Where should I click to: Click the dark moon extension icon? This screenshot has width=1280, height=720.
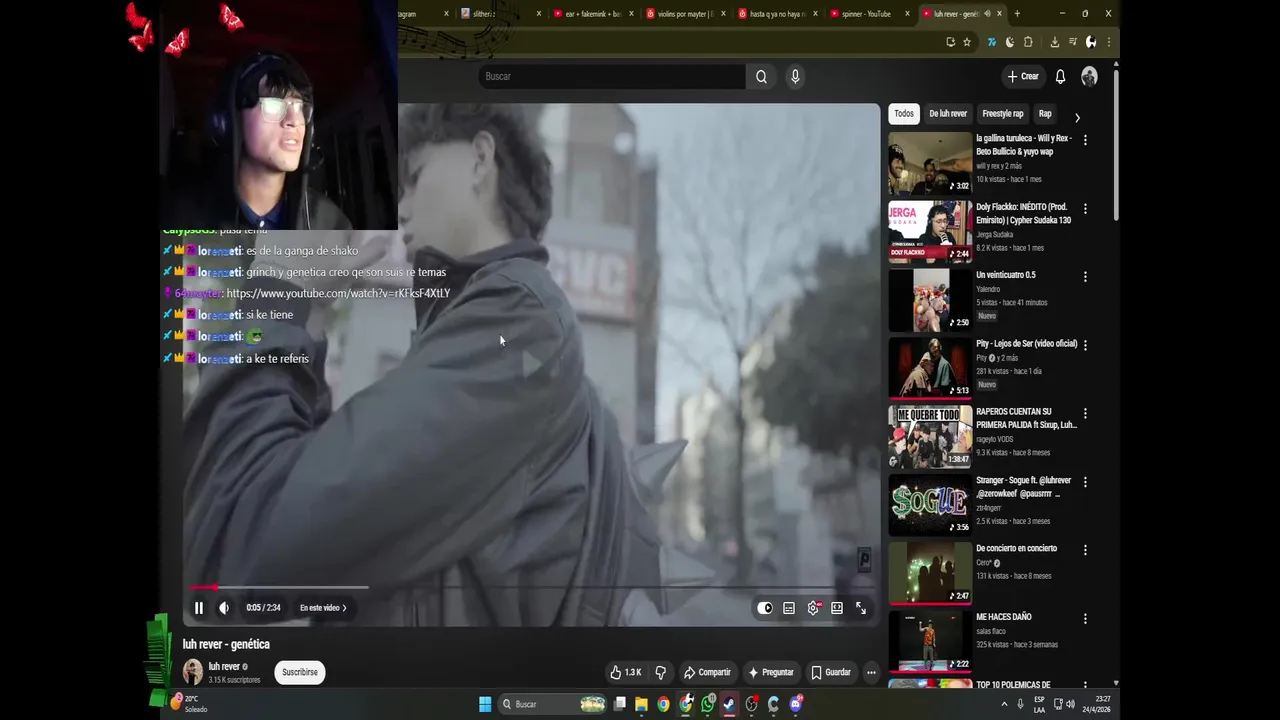(x=1010, y=42)
